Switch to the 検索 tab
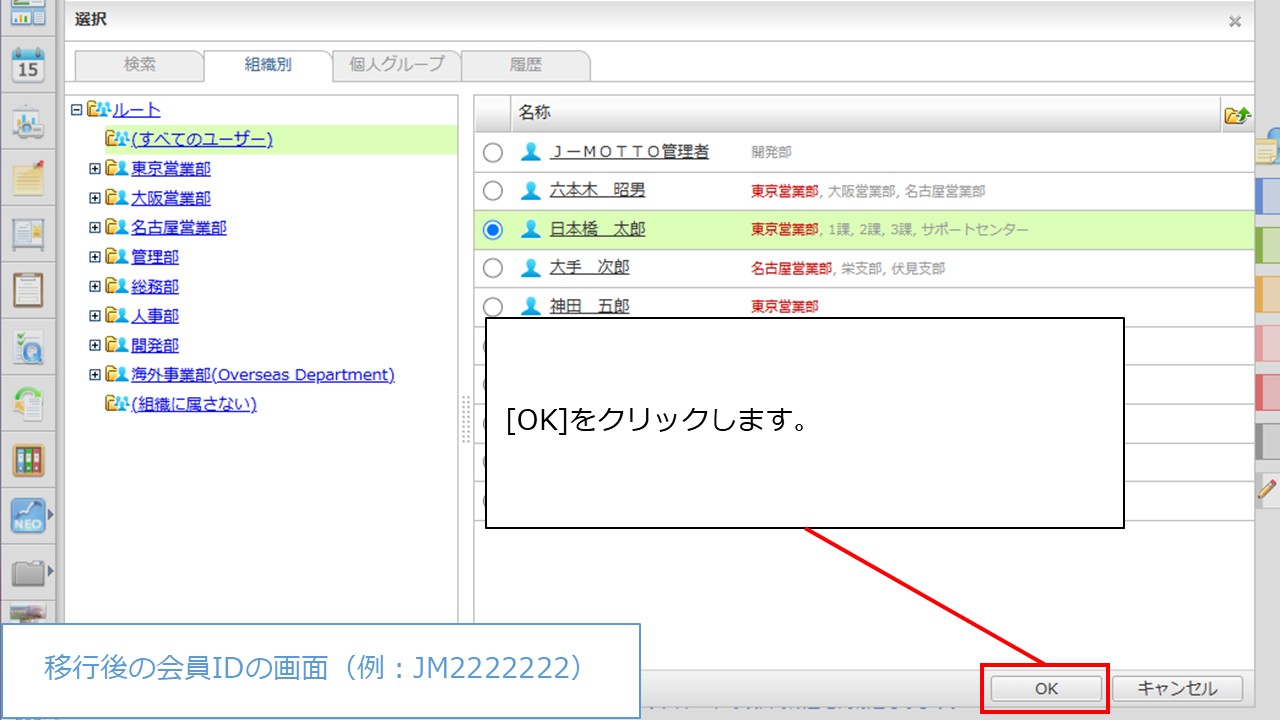 [139, 65]
